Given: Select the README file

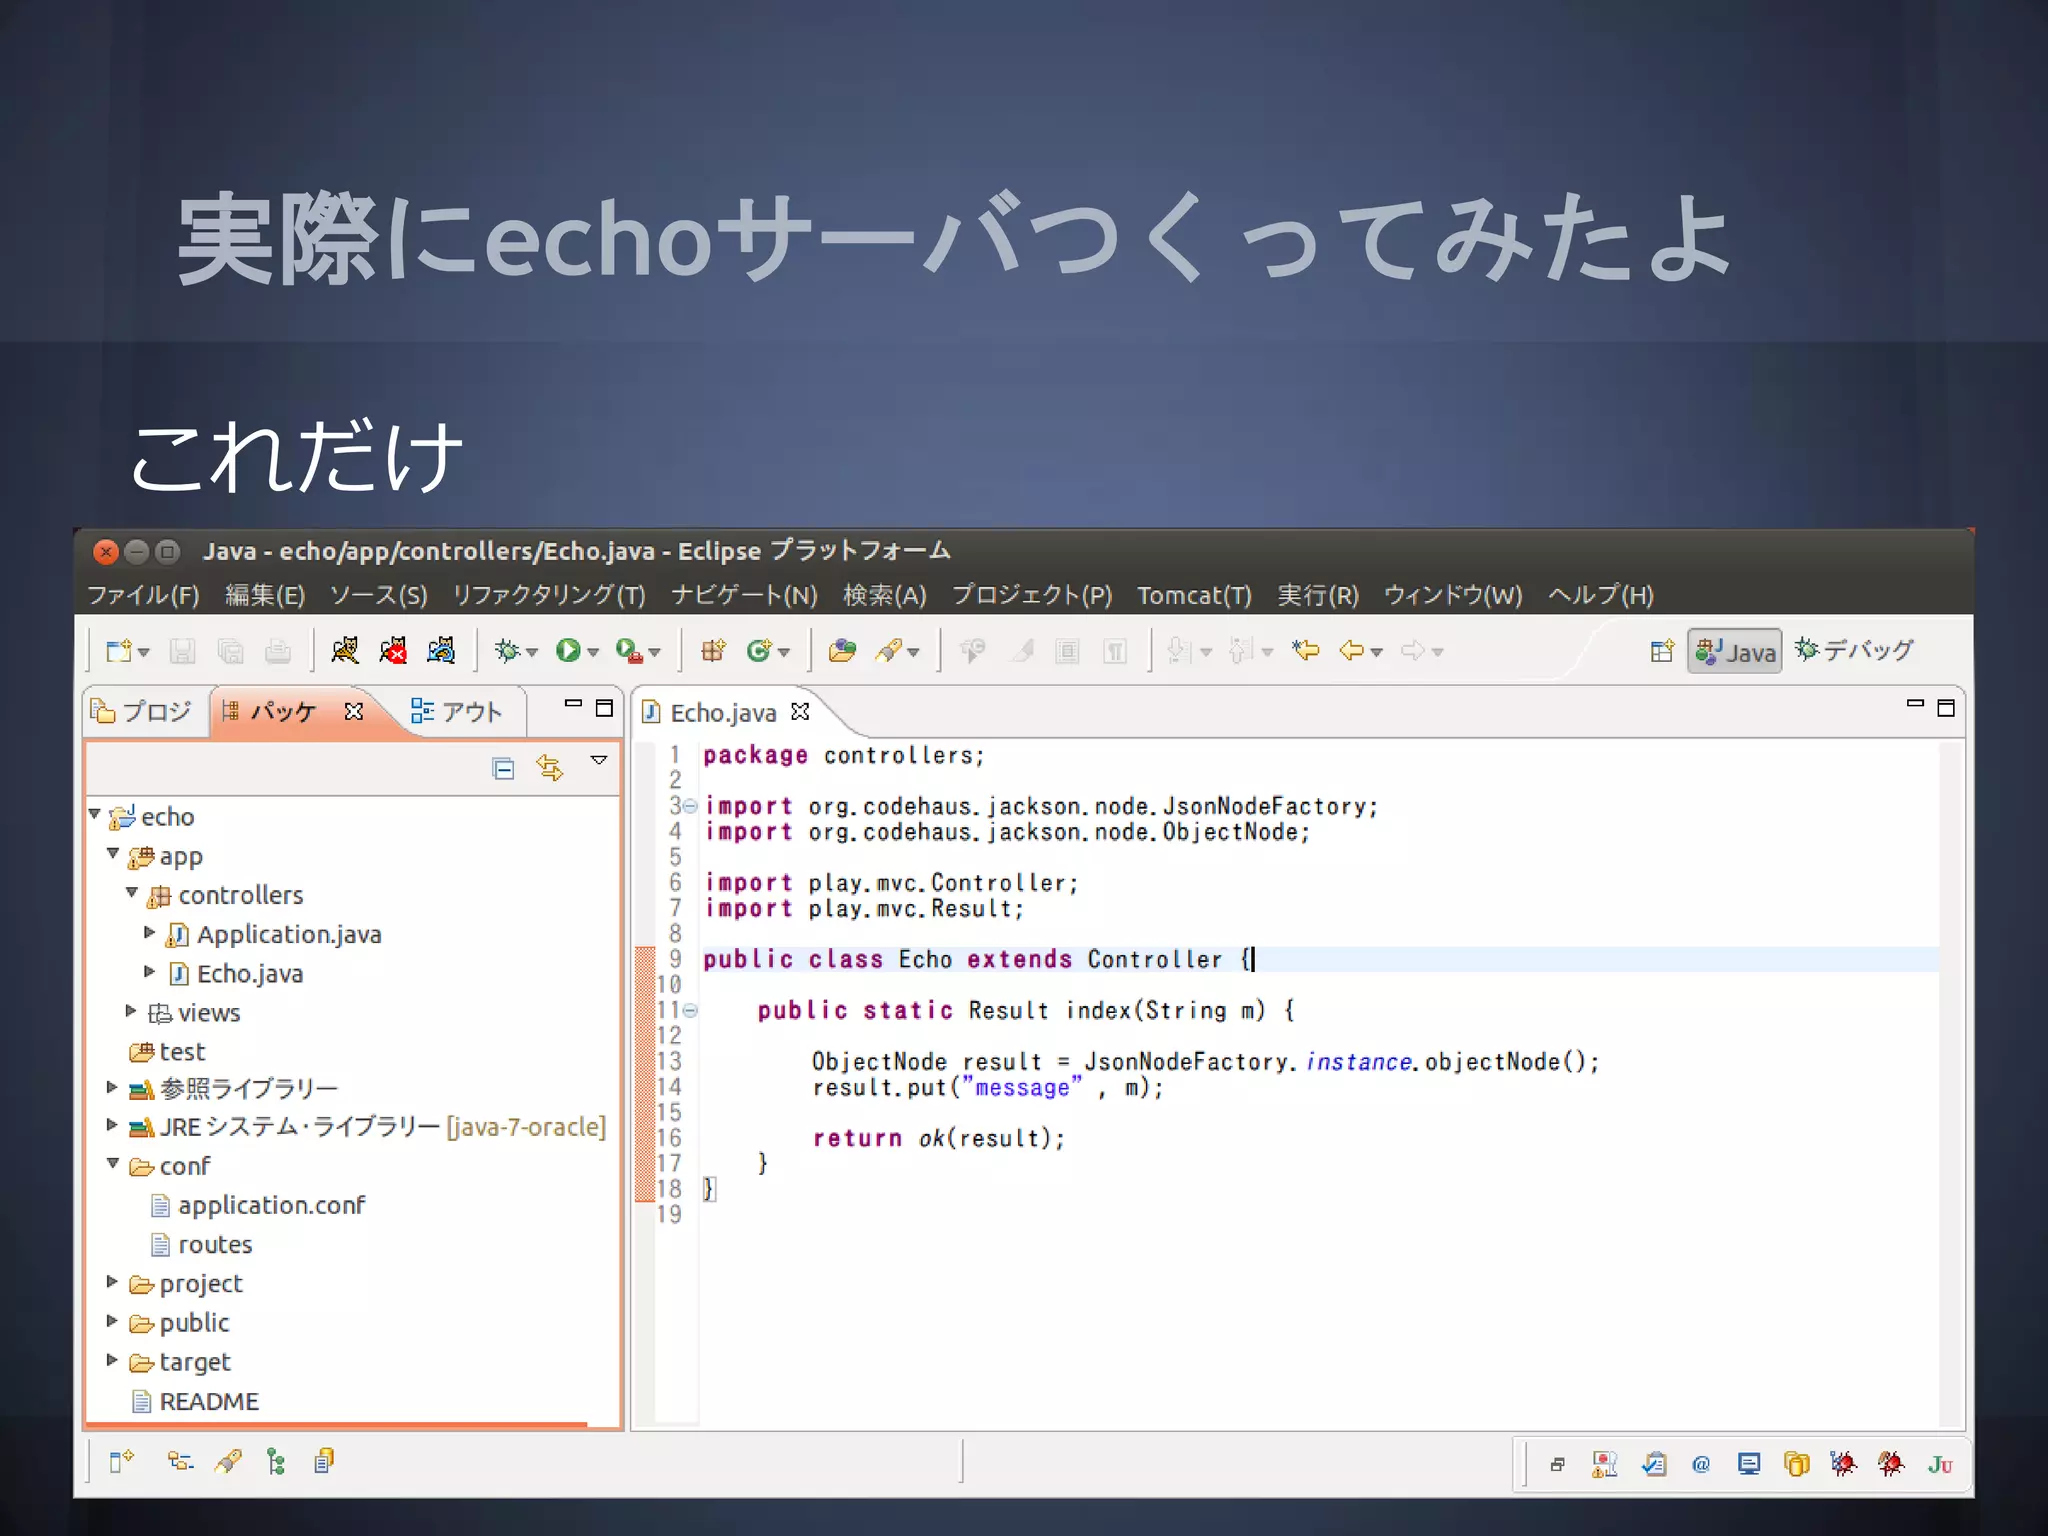Looking at the screenshot, I should [196, 1401].
